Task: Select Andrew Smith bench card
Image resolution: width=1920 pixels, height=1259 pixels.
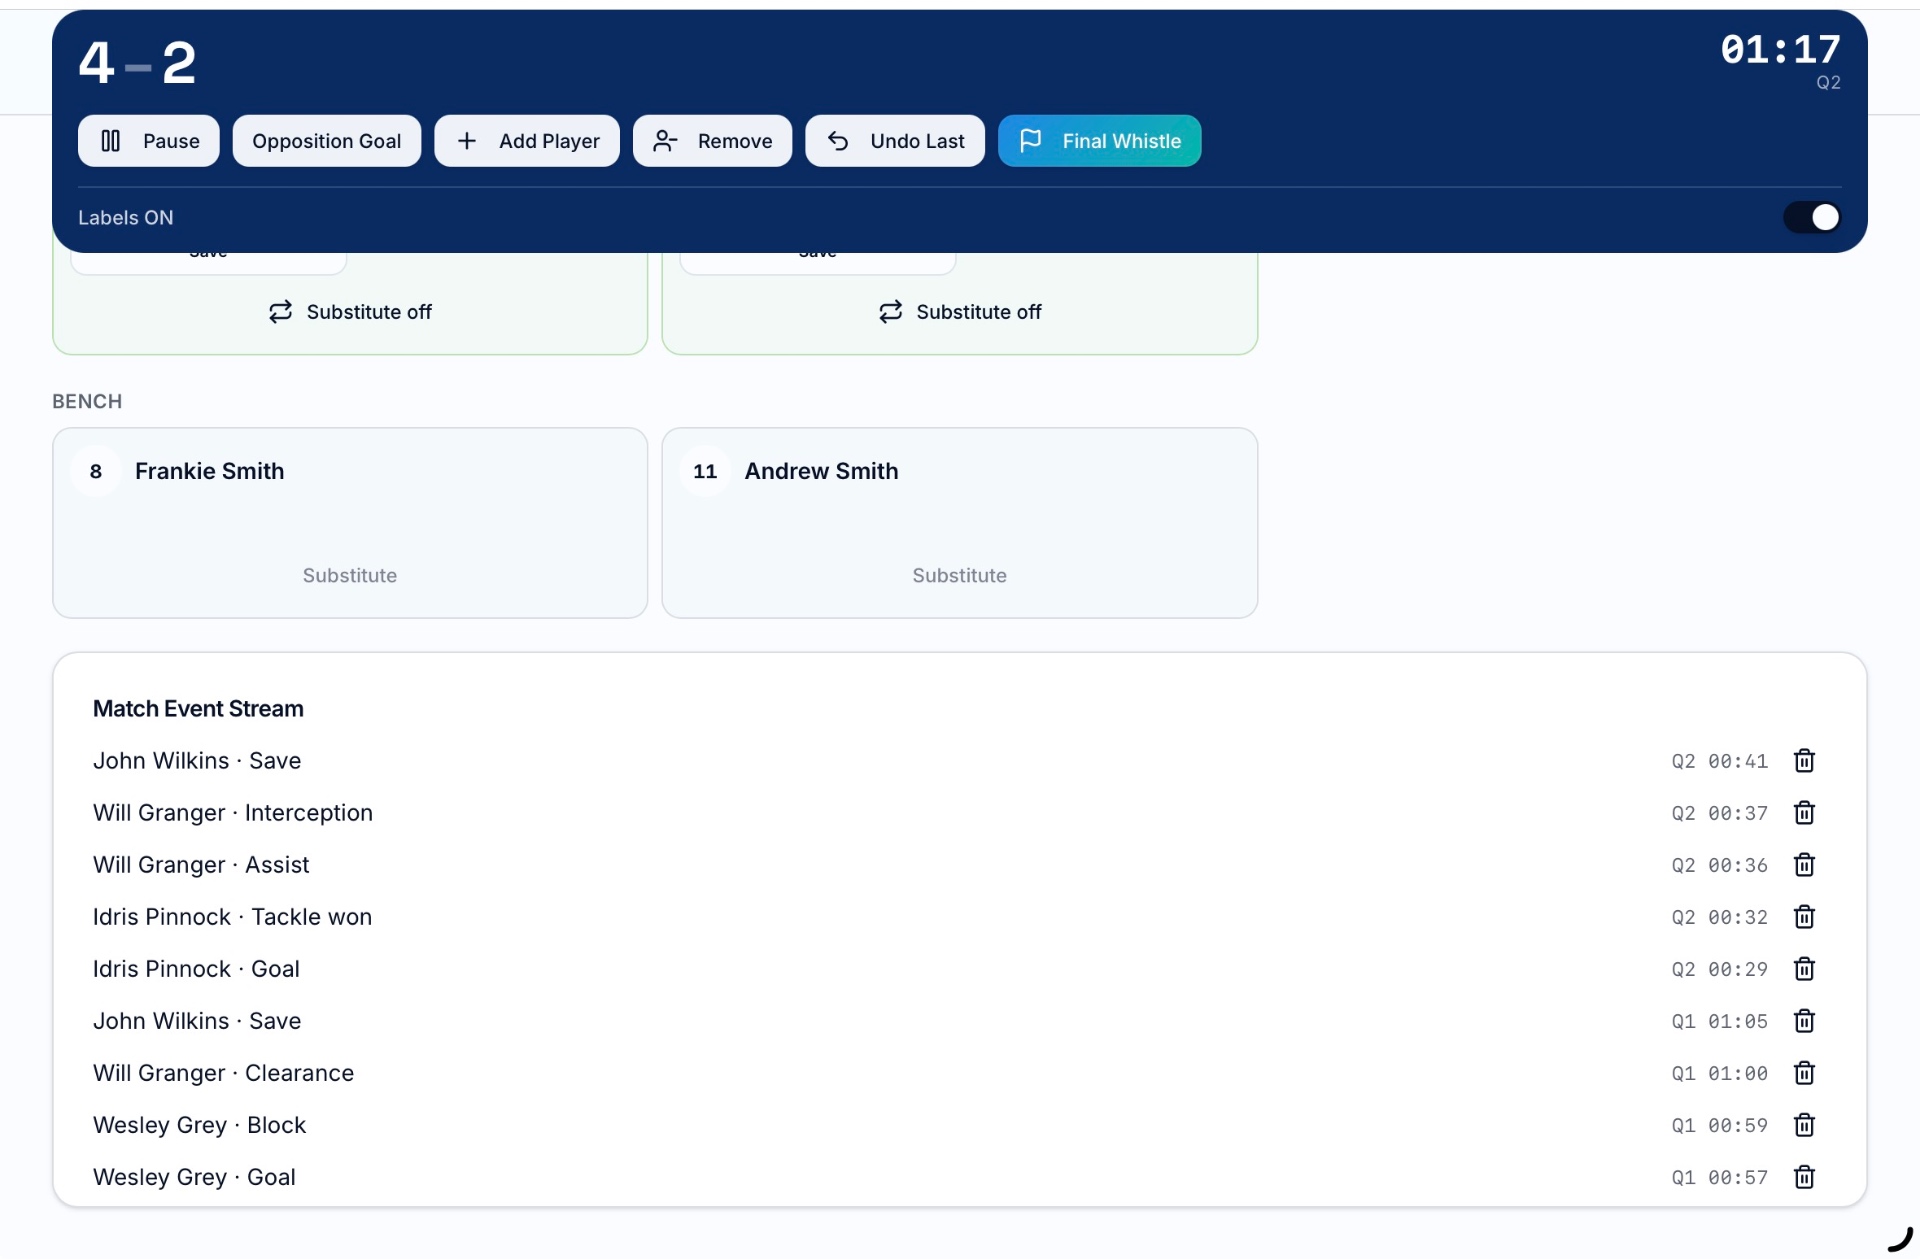Action: pyautogui.click(x=960, y=523)
